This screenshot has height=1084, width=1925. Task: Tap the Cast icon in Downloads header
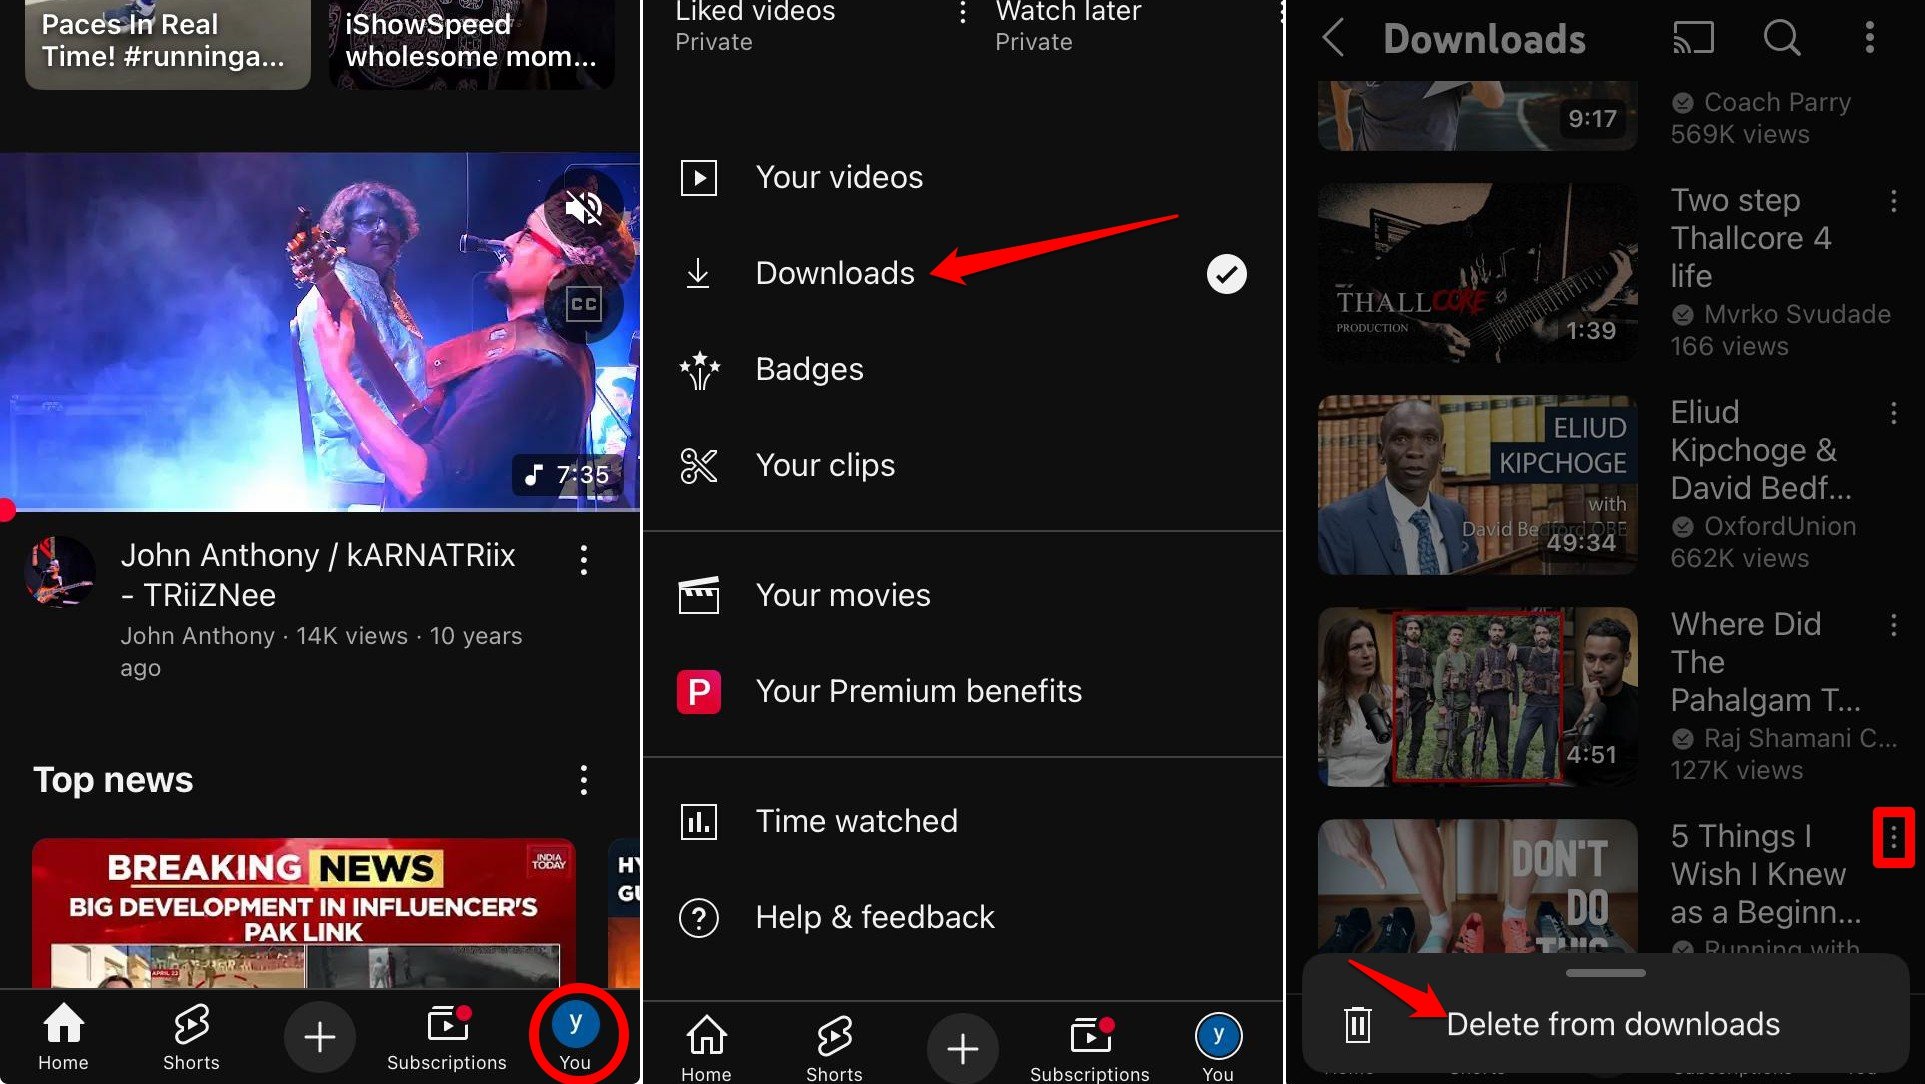[x=1693, y=38]
